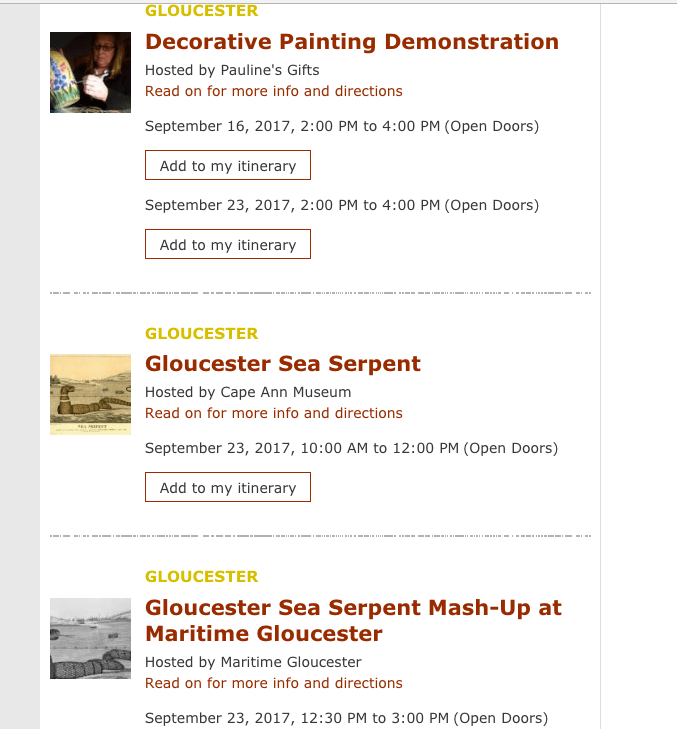
Task: Click the GLOUCESTER label above Decorative Painting
Action: tap(201, 11)
